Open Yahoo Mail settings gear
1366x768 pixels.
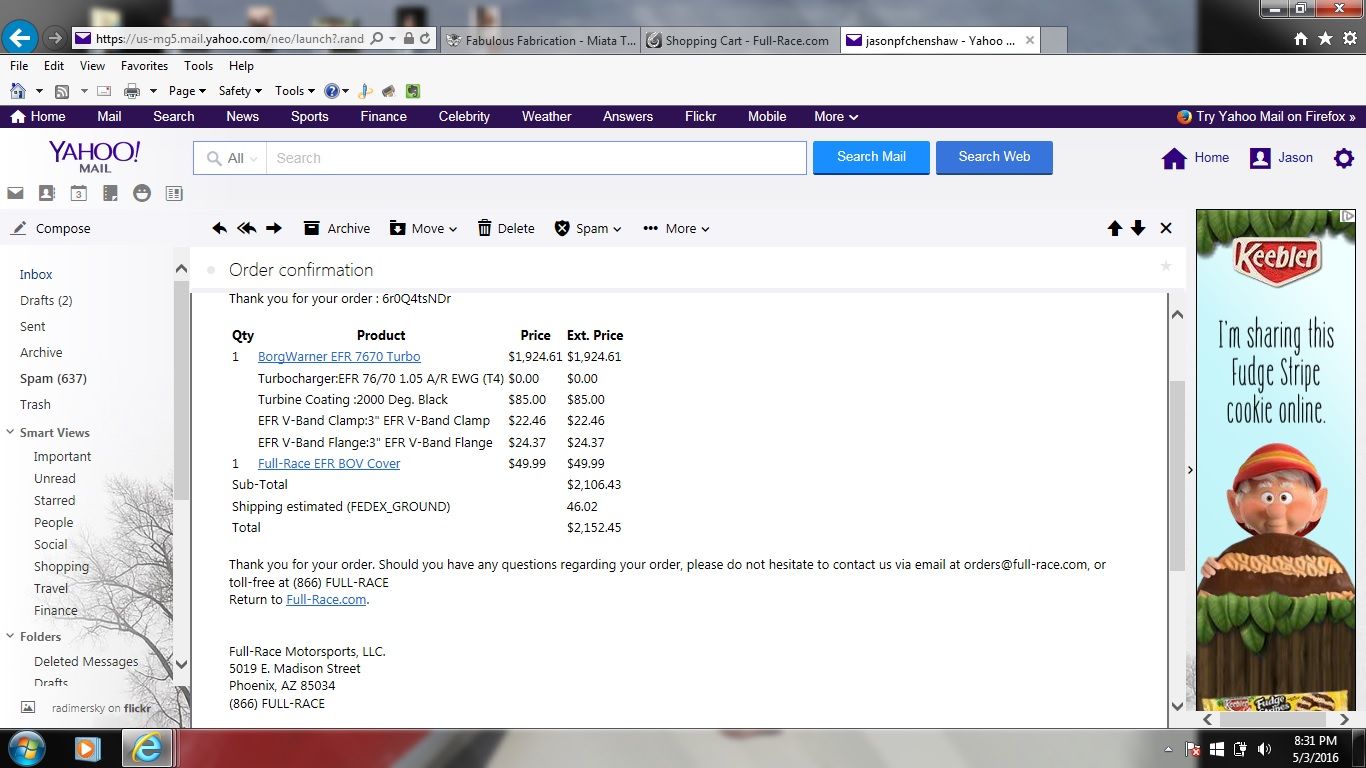(1344, 158)
